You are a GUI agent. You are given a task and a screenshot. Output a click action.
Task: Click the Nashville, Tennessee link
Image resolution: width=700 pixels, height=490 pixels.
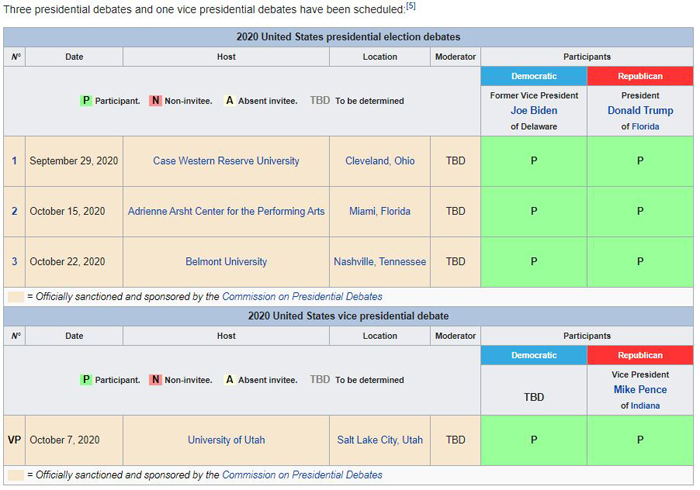379,262
